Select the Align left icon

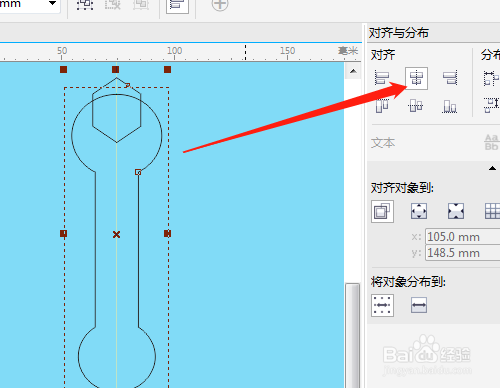[x=382, y=78]
